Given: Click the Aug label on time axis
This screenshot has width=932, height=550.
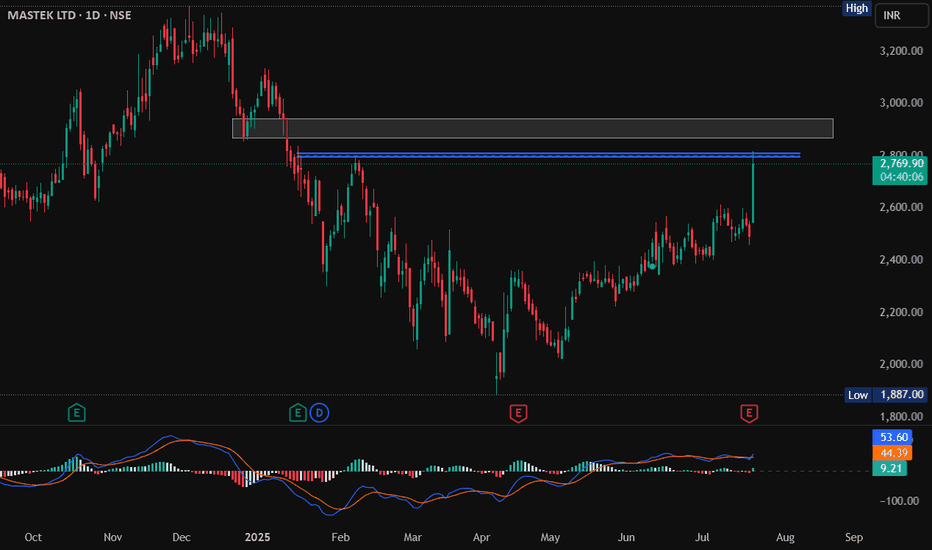Looking at the screenshot, I should (x=785, y=538).
